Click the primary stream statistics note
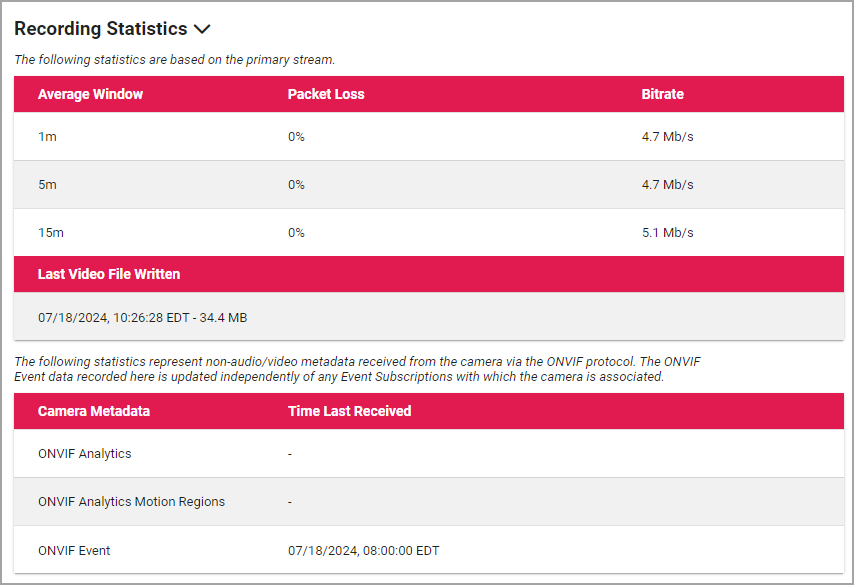Viewport: 854px width, 585px height. (x=174, y=60)
